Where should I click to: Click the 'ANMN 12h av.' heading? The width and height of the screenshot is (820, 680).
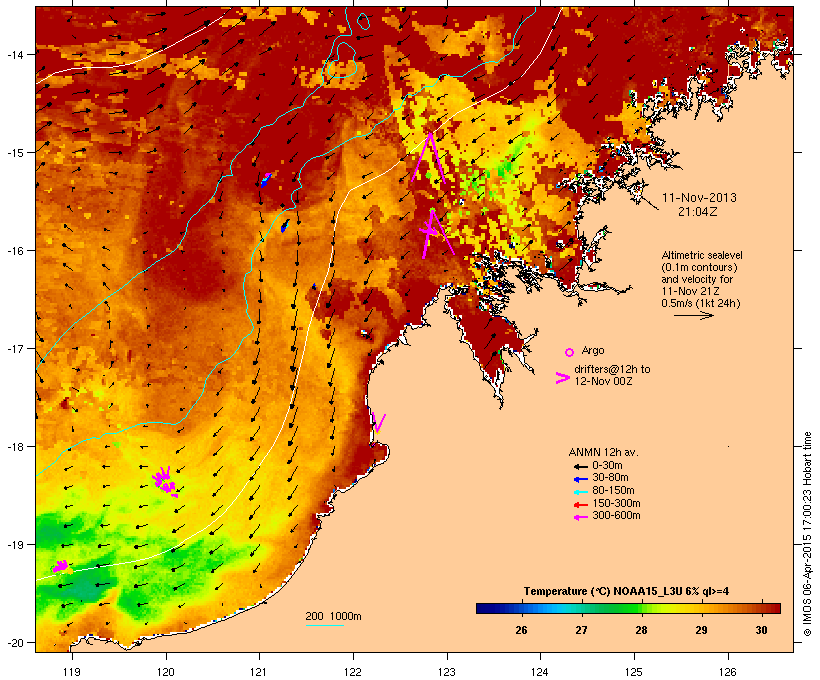point(603,452)
